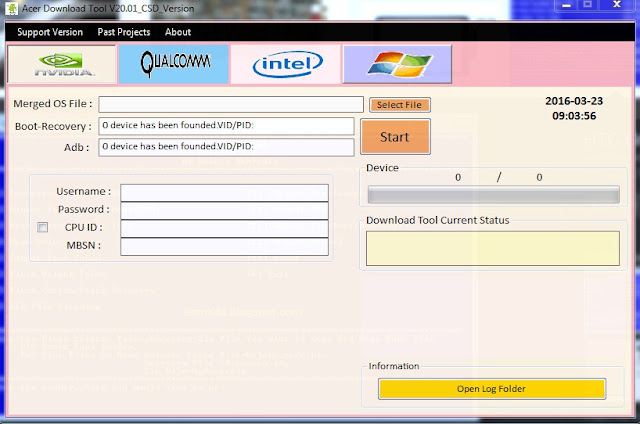Open the log folder via yellow button
Viewport: 640px width, 424px height.
(492, 389)
